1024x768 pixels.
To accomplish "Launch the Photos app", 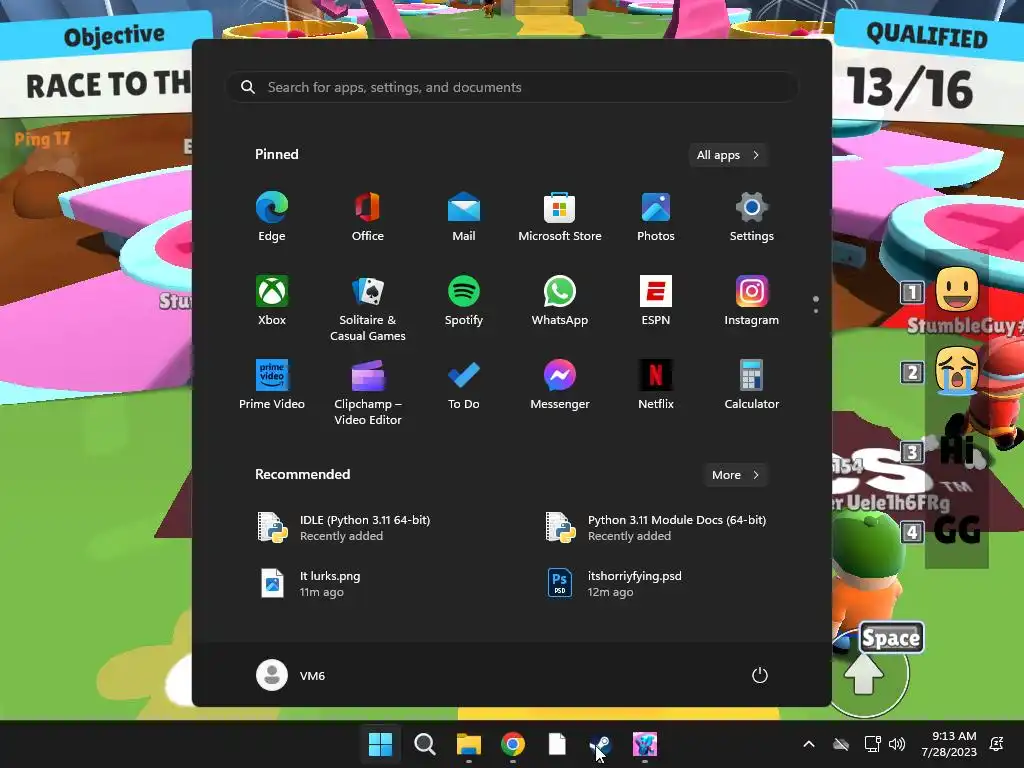I will (x=656, y=217).
